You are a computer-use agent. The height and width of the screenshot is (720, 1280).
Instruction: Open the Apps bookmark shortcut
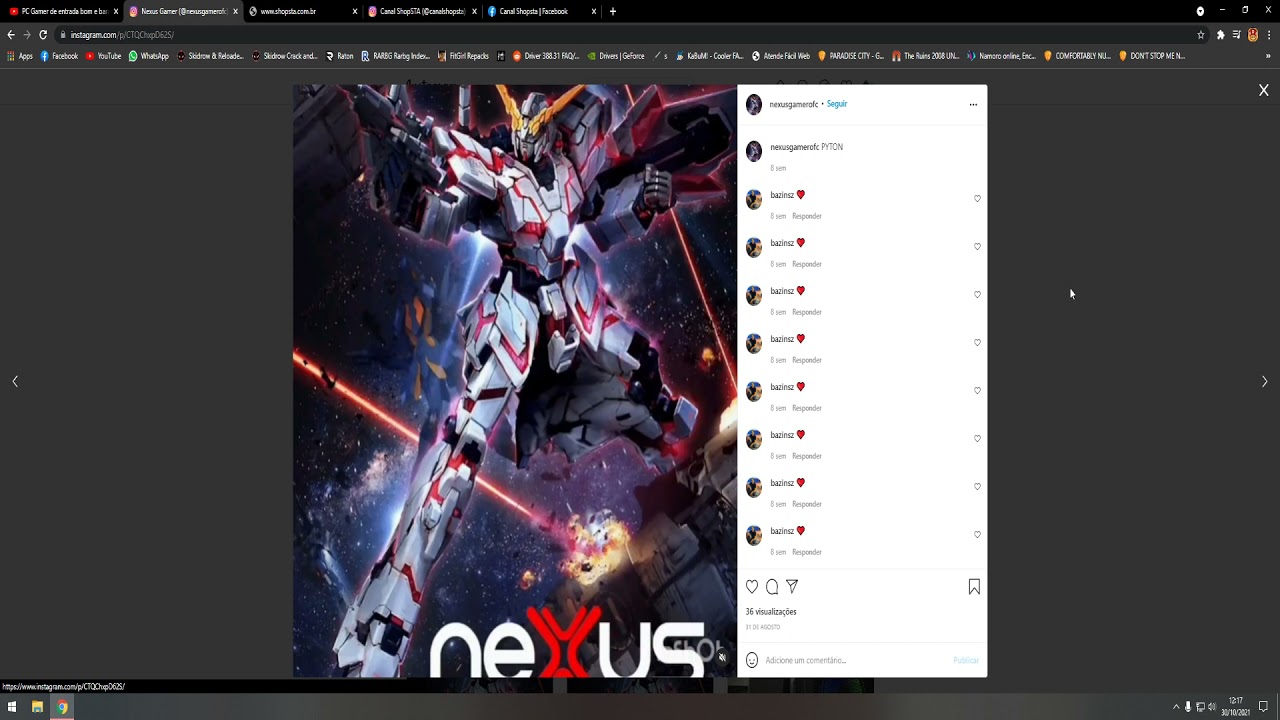point(20,56)
